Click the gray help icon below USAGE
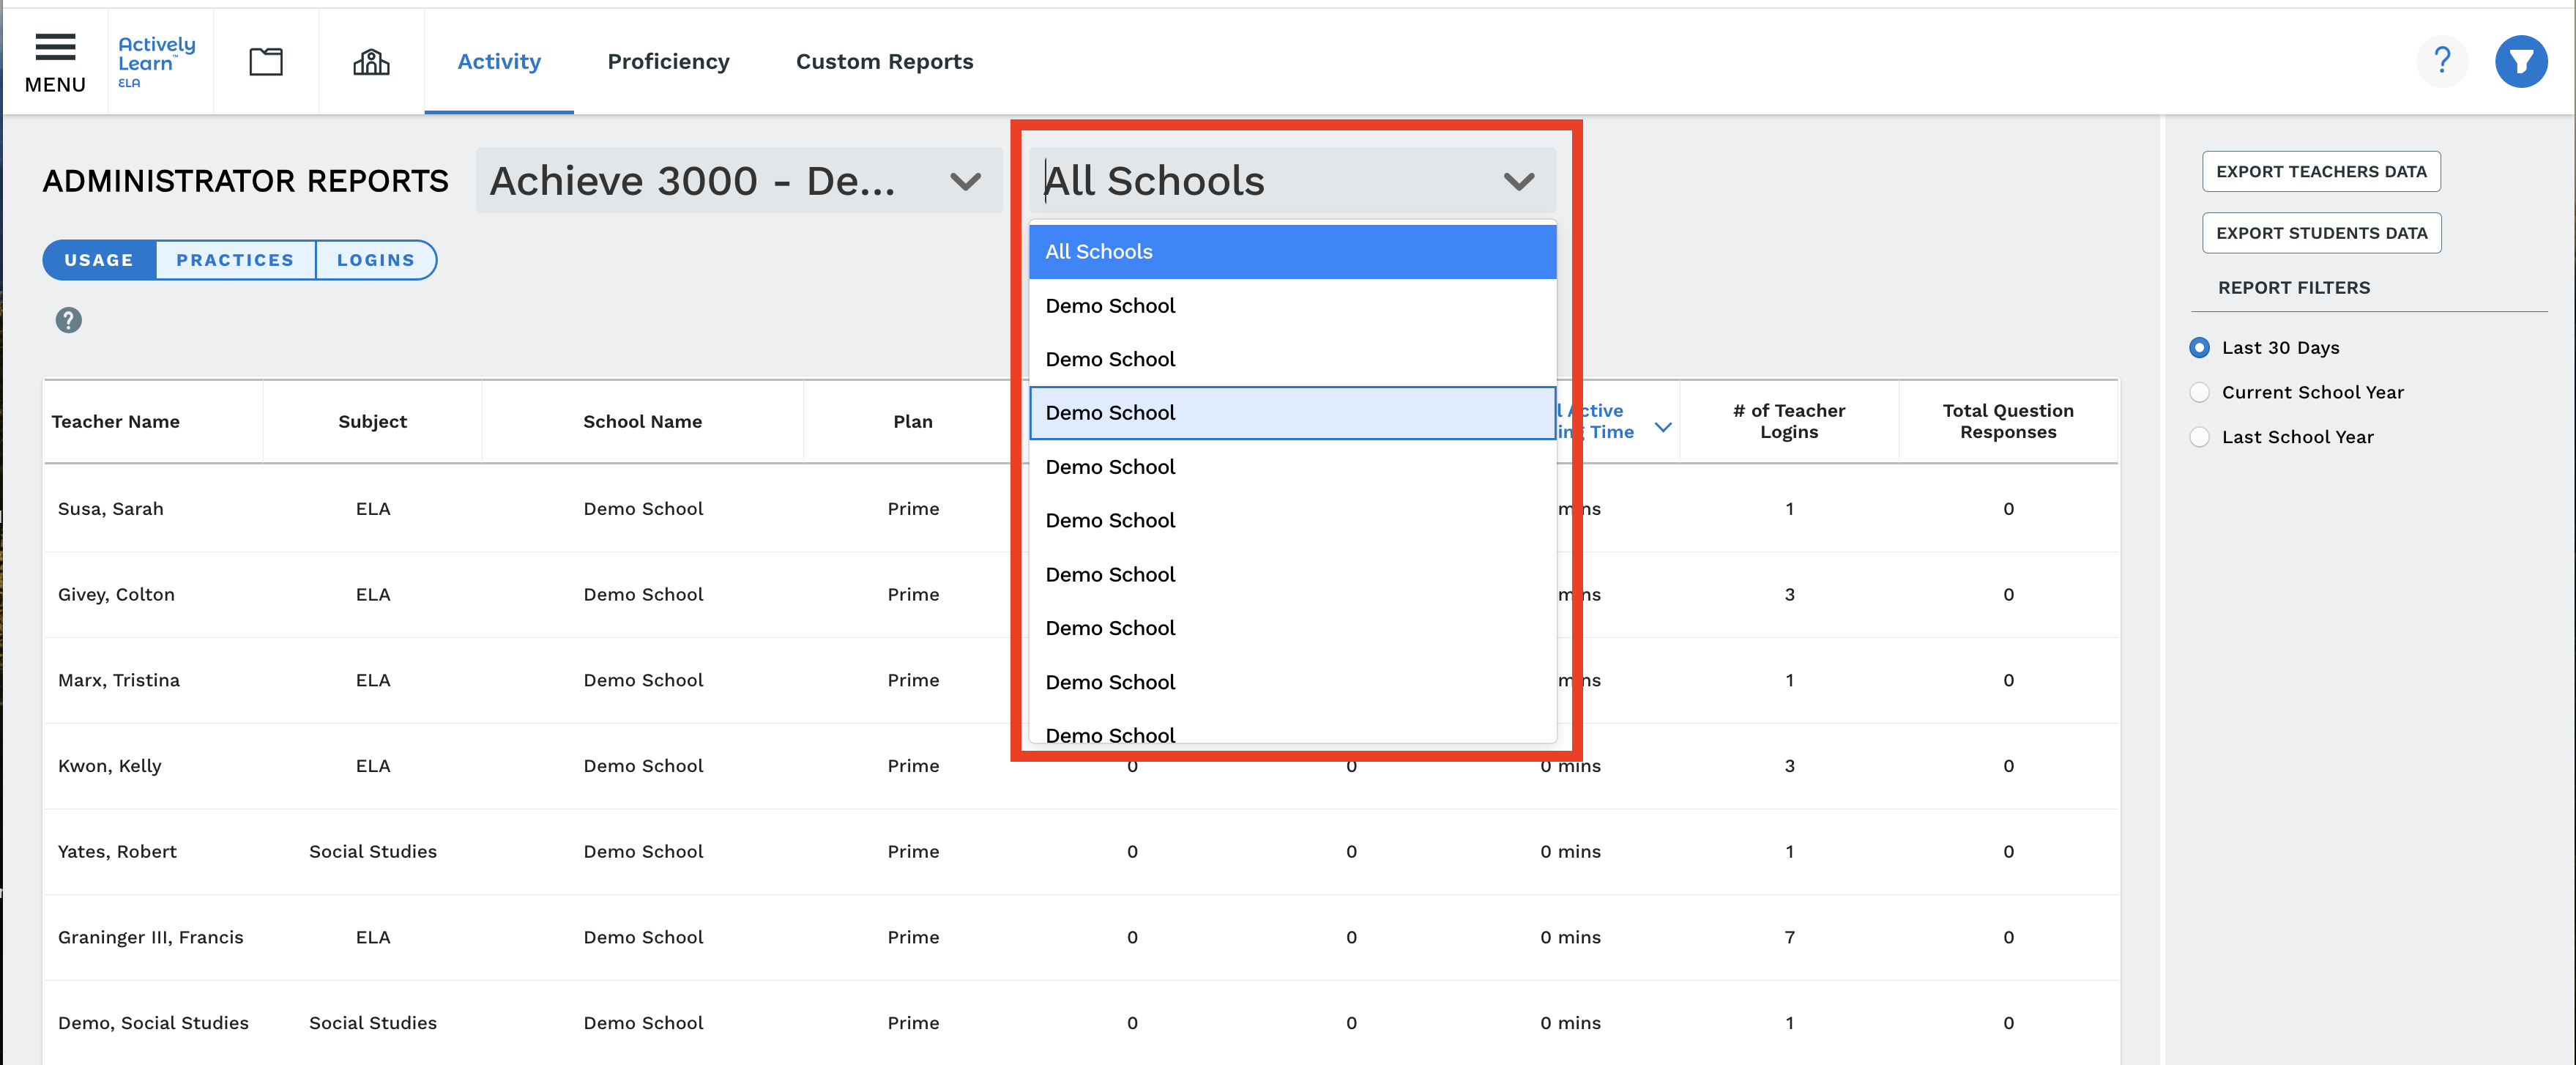Viewport: 2576px width, 1065px height. (x=68, y=320)
